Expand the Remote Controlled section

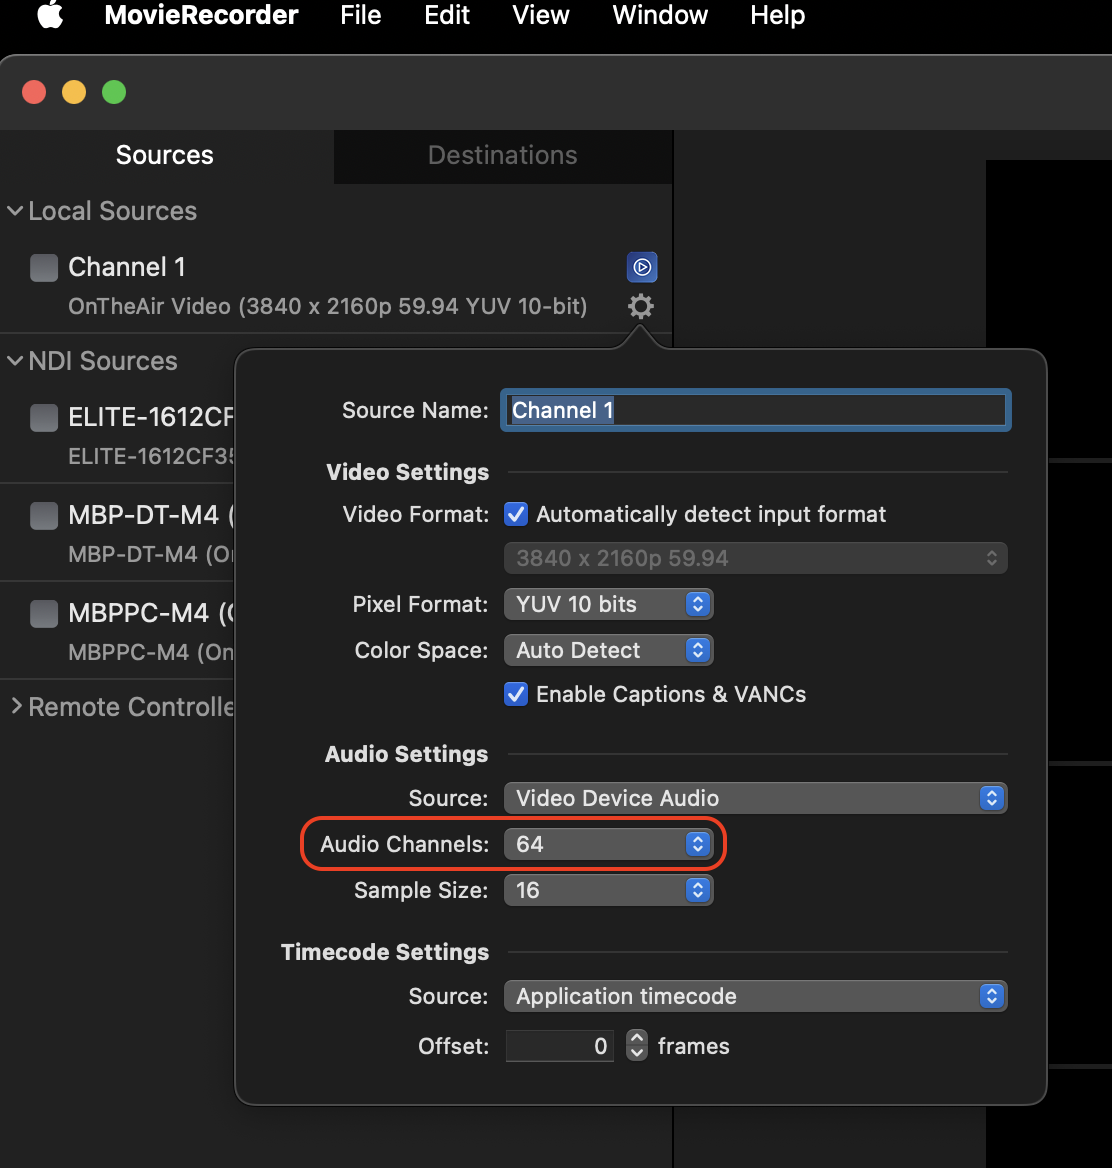click(16, 706)
